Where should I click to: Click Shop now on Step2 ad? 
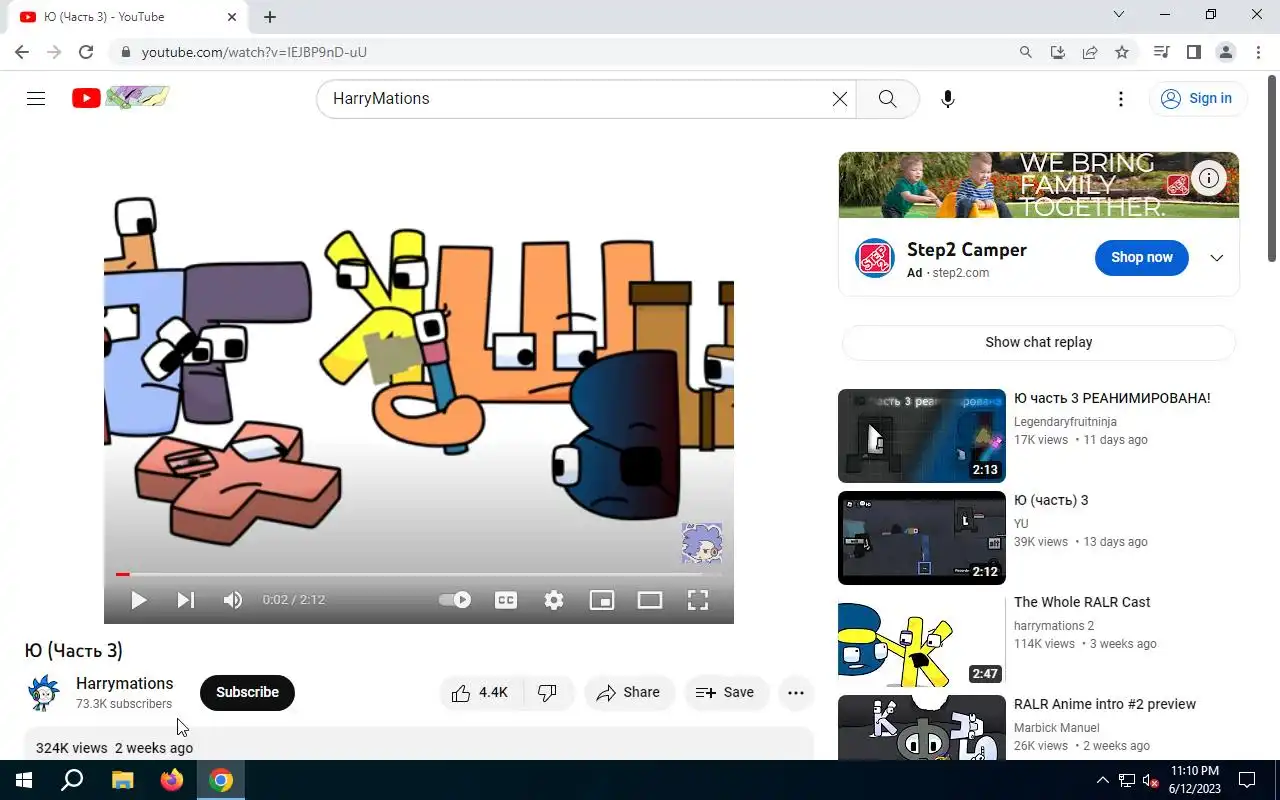pos(1141,257)
